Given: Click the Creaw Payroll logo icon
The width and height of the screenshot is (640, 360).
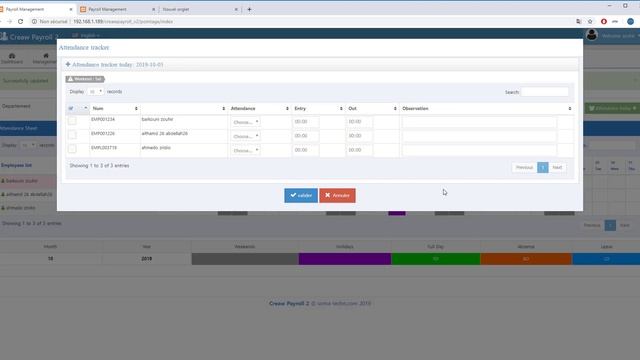Looking at the screenshot, I should (x=4, y=37).
